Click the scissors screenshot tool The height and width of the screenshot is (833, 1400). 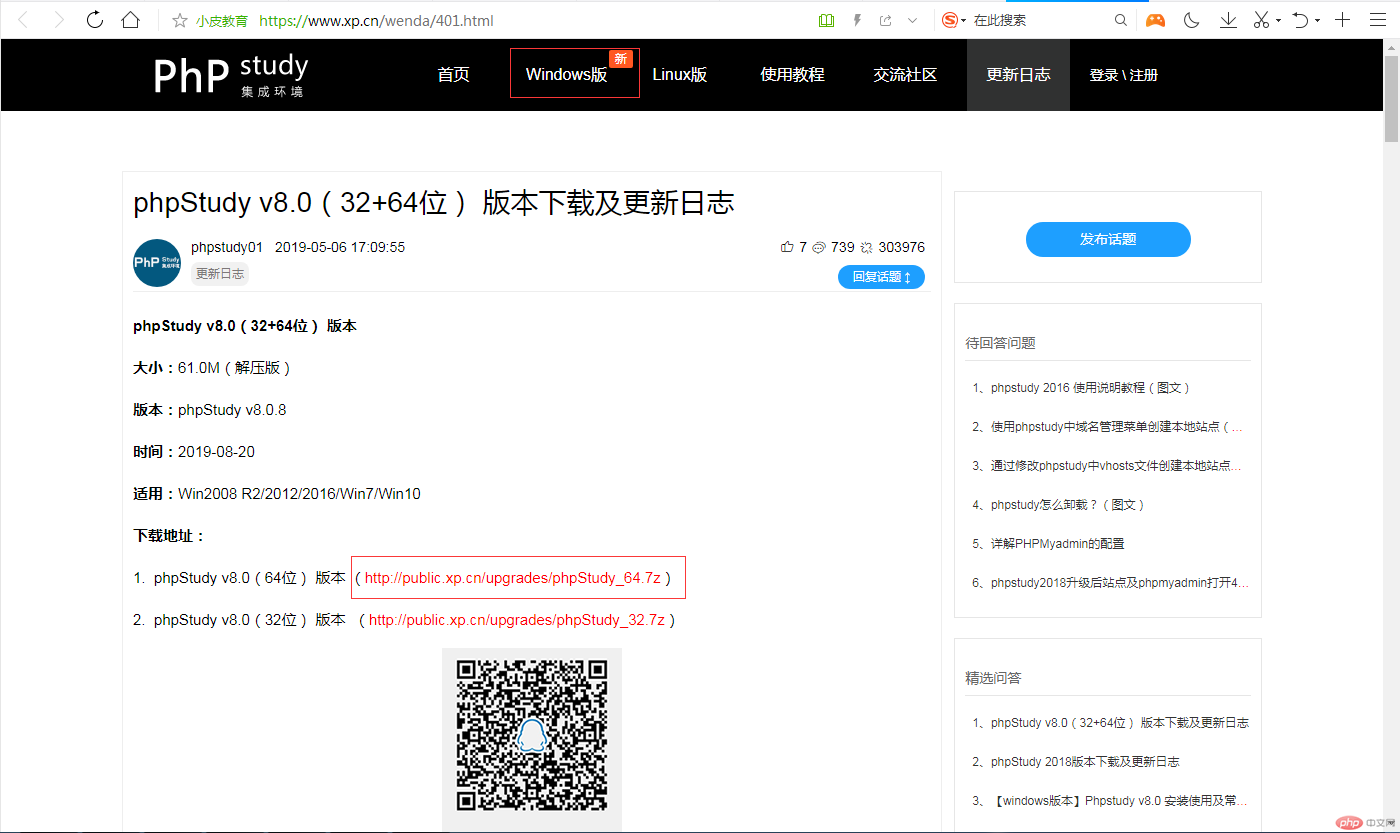(1262, 20)
